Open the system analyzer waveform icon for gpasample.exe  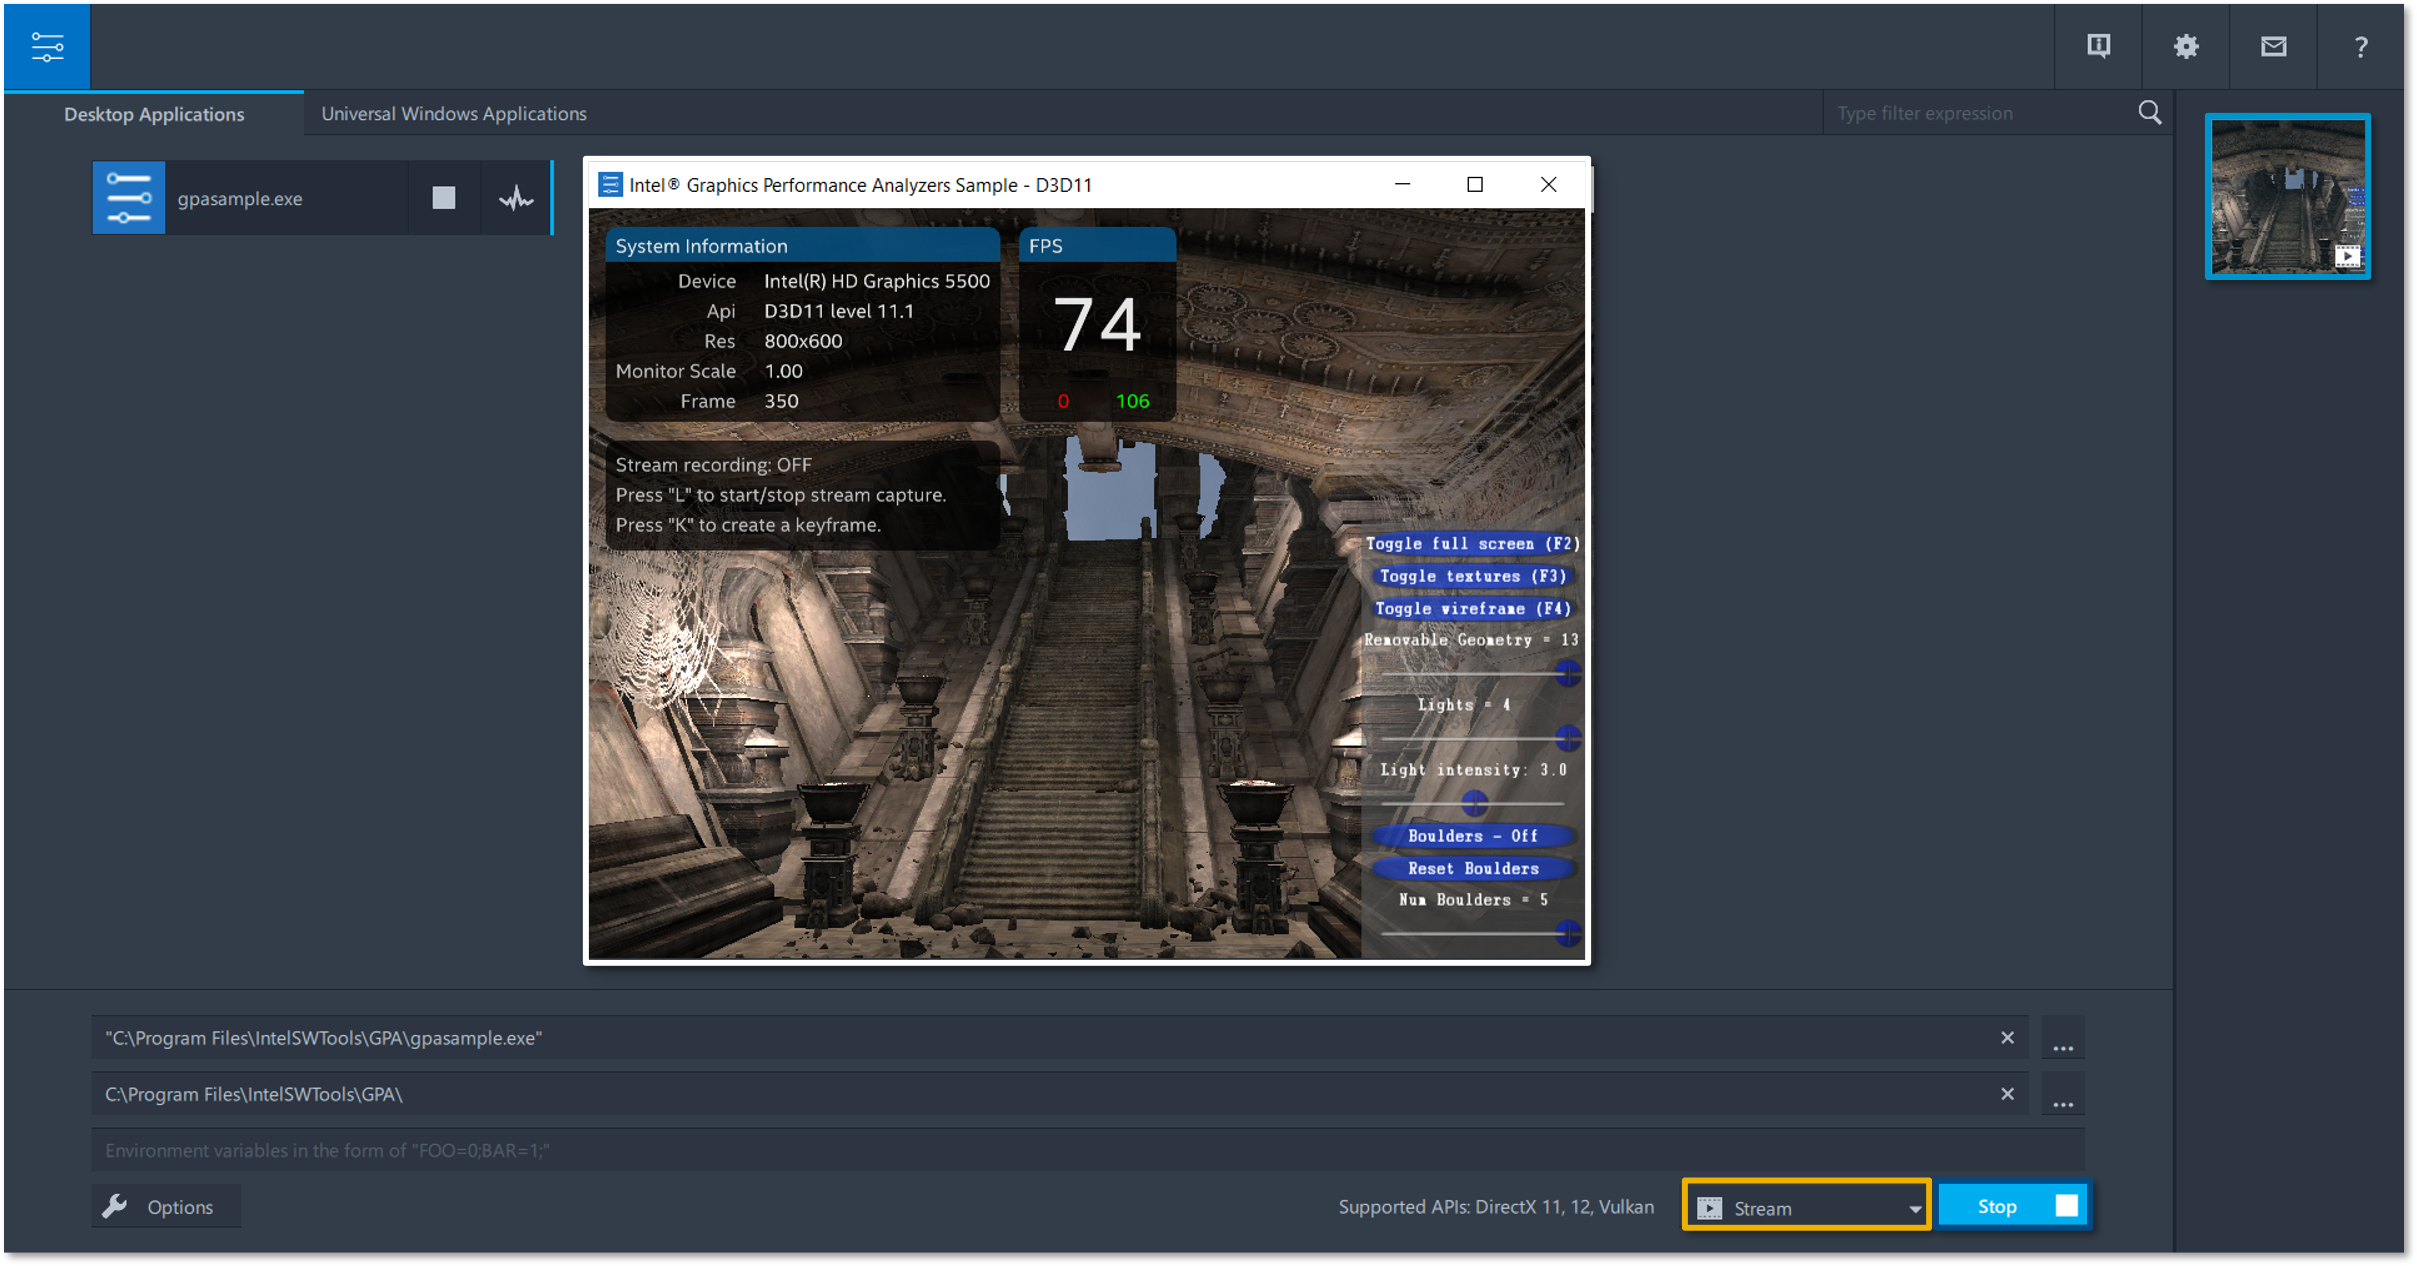516,198
